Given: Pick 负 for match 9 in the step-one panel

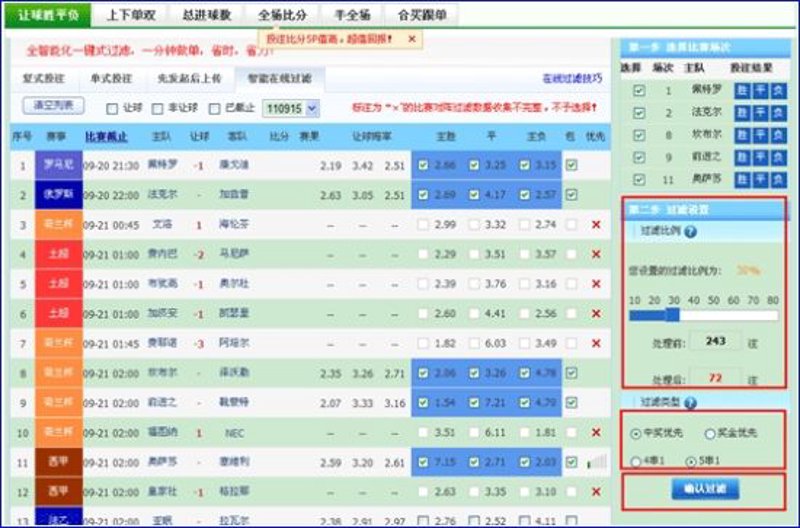Looking at the screenshot, I should pos(778,158).
